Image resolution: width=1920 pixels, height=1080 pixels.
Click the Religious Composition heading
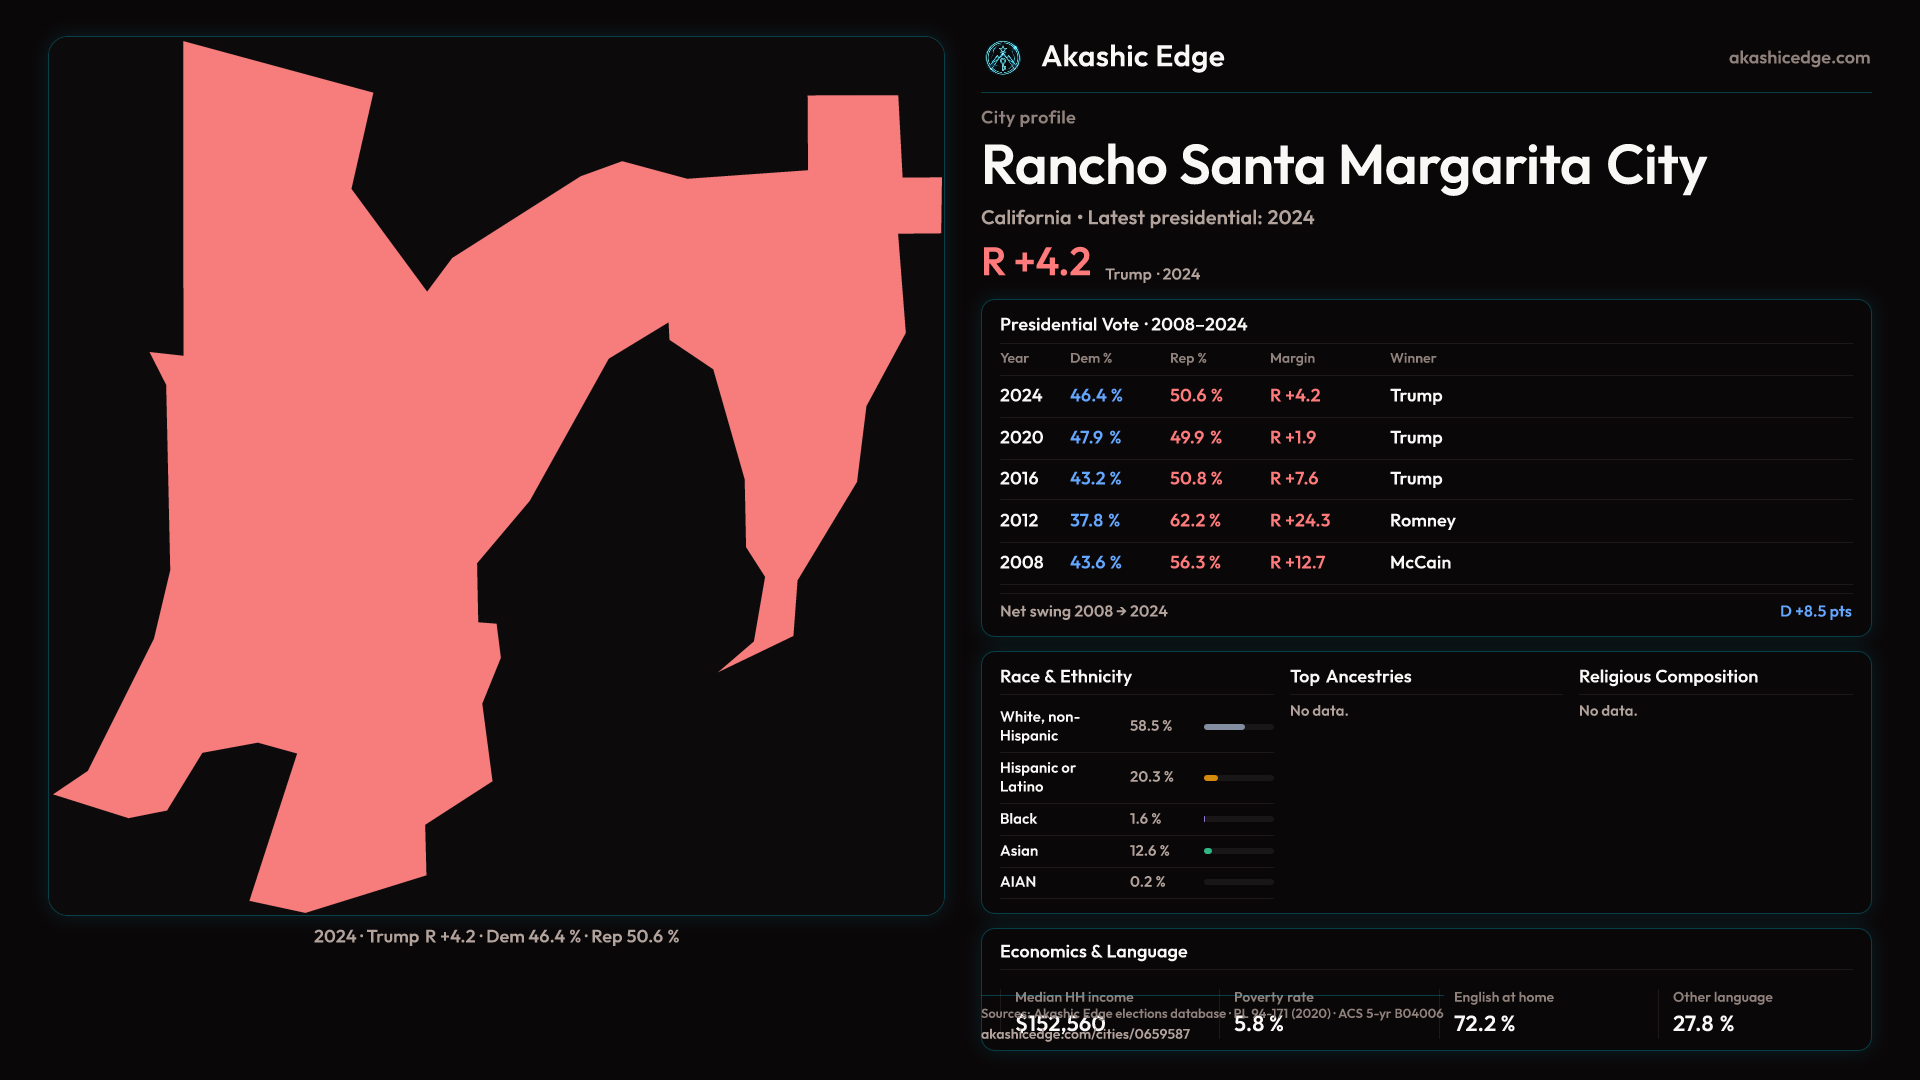[1667, 677]
